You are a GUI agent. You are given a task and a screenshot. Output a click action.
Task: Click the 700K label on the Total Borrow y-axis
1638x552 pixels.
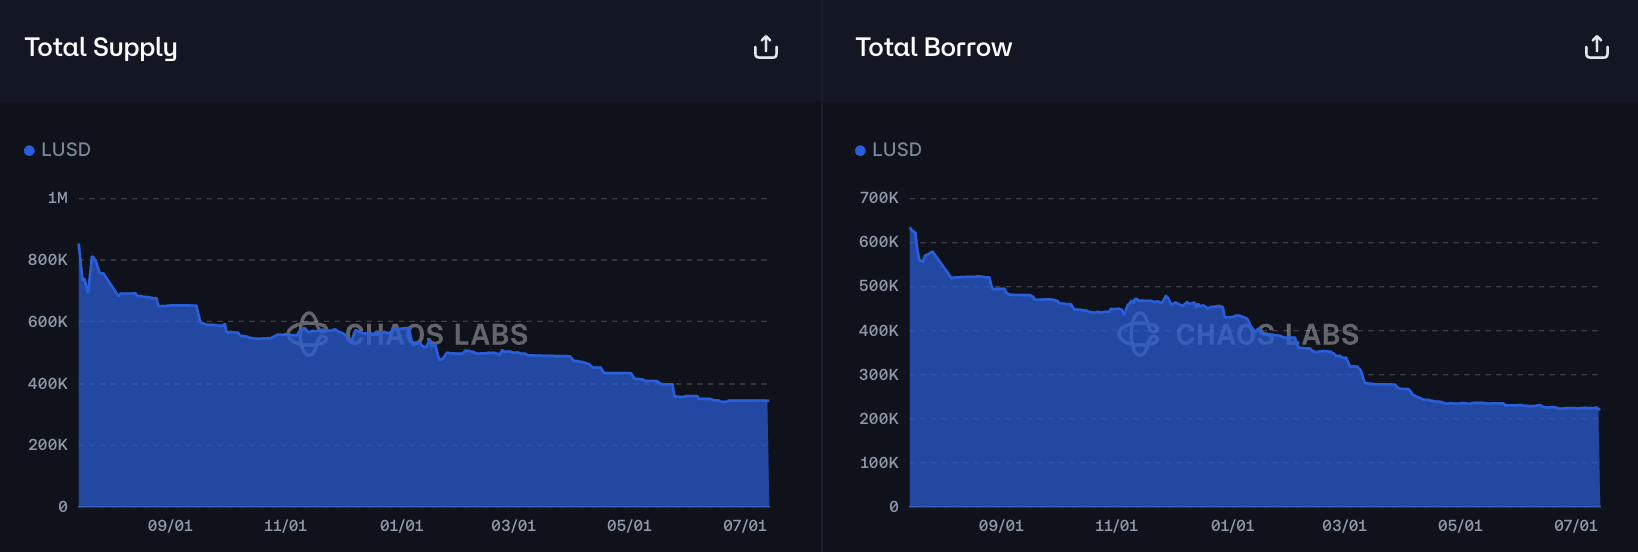879,198
